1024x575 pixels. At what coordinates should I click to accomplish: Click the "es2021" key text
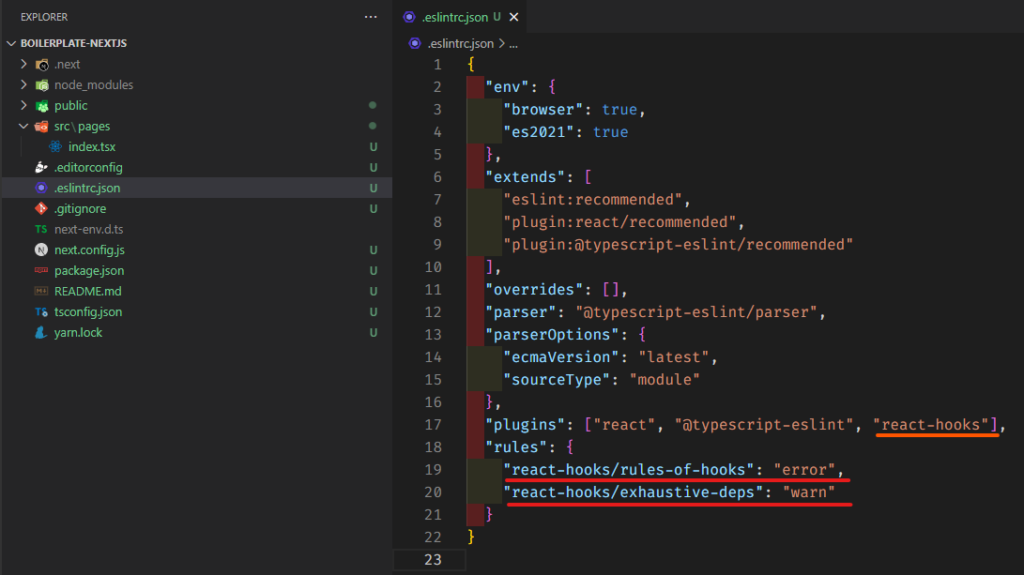click(538, 132)
